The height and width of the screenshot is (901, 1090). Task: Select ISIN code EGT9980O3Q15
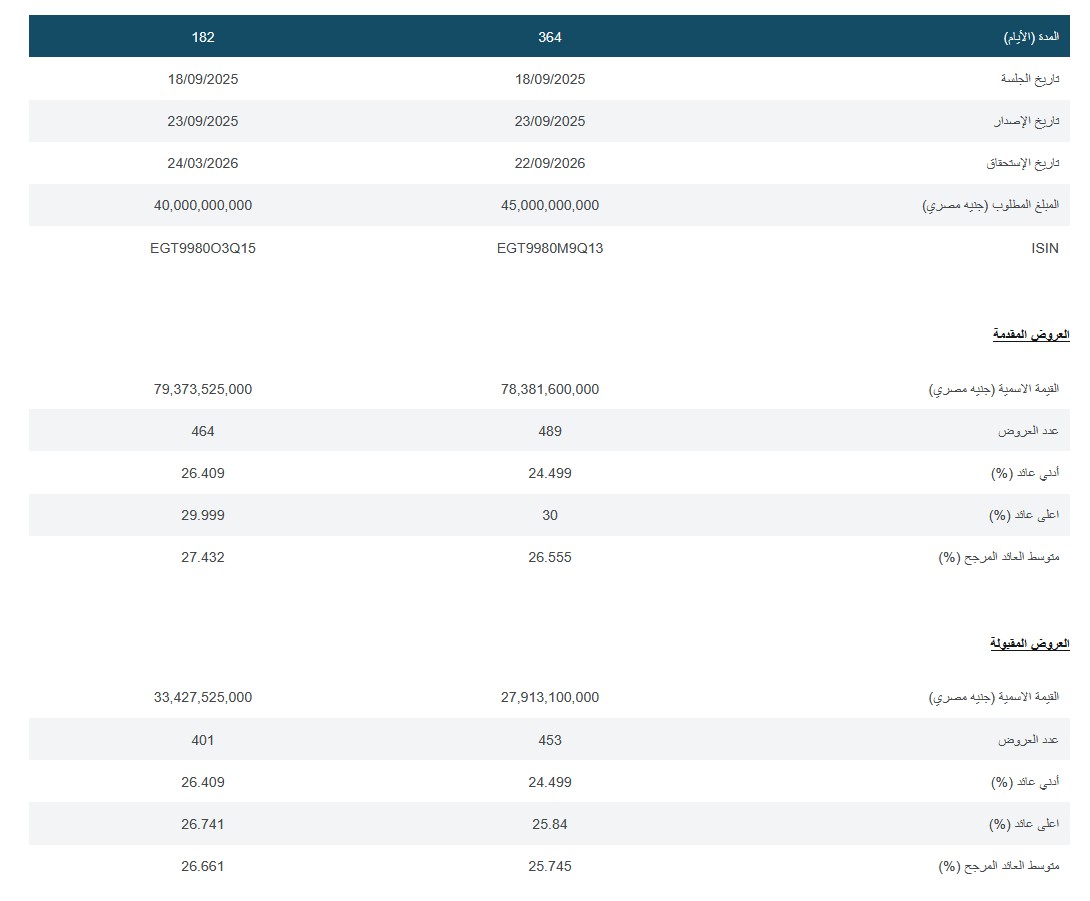click(203, 248)
